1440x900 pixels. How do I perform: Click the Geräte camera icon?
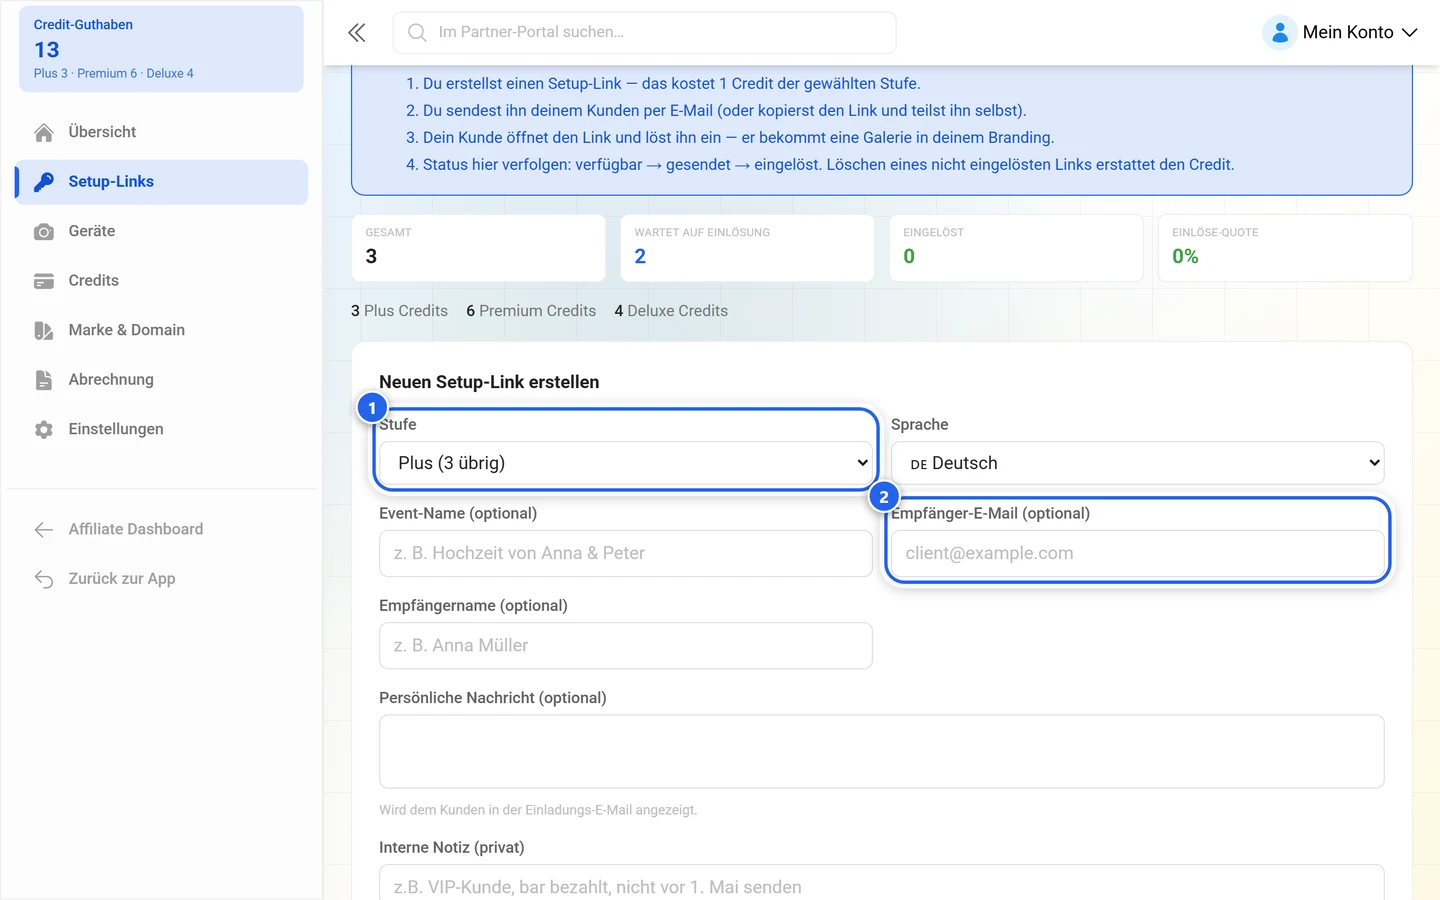tap(44, 231)
